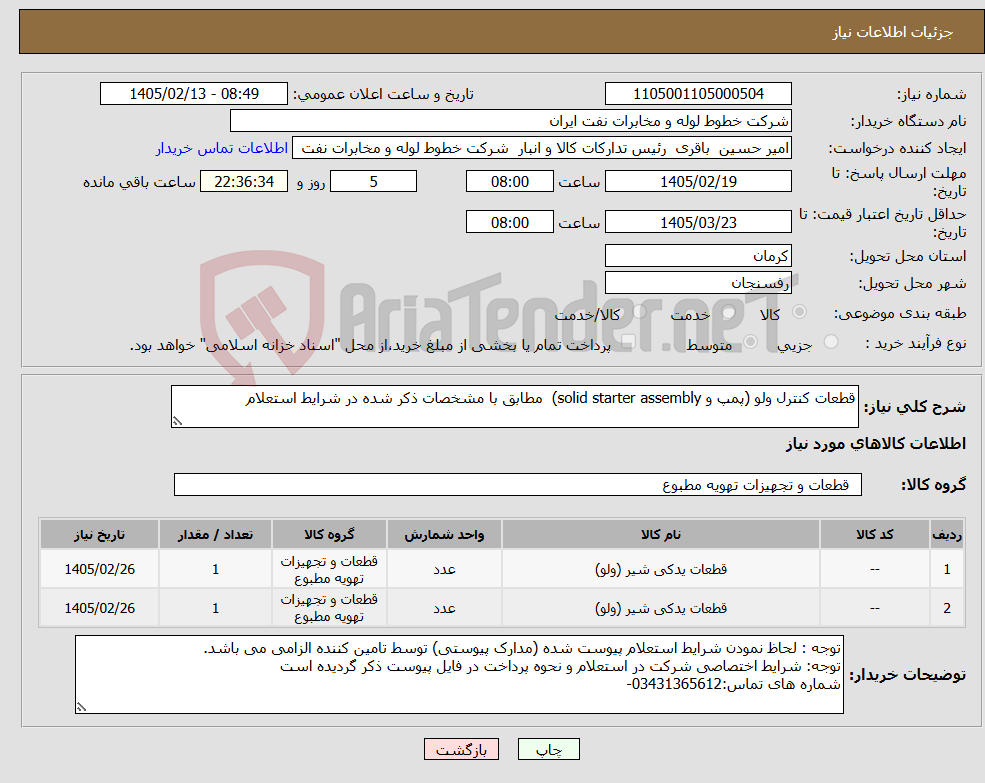Click the response deadline date 1405/02/19
The image size is (985, 783).
pos(698,182)
